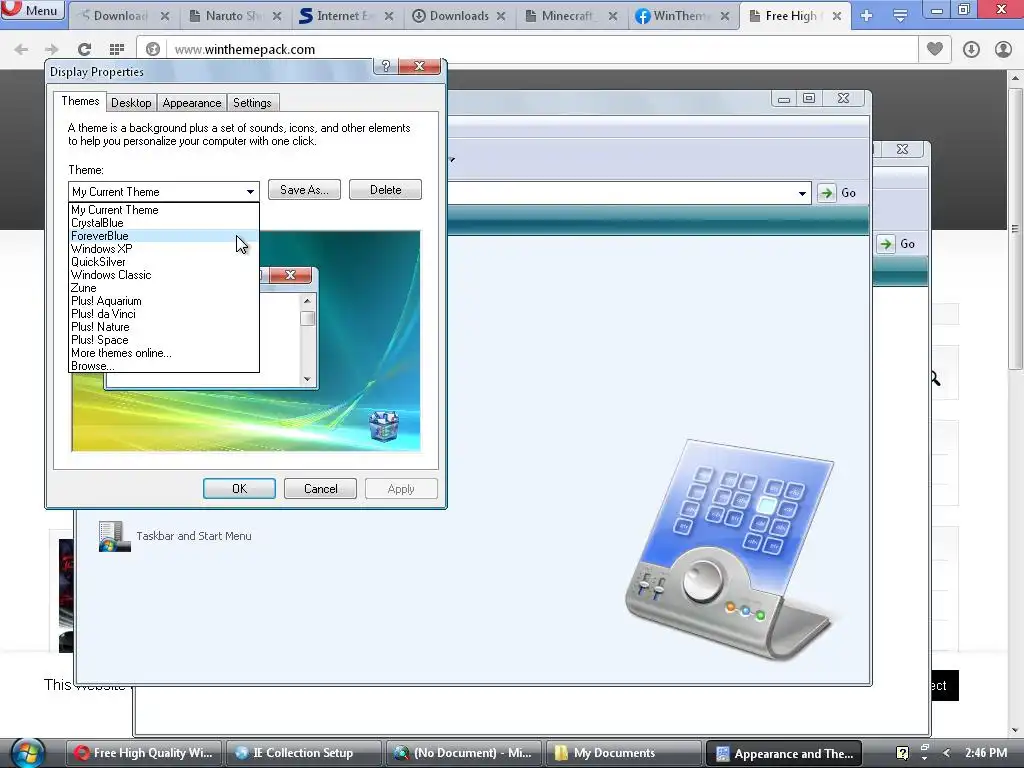The width and height of the screenshot is (1024, 768).
Task: Switch to IE Collection Setup taskbar button
Action: [x=303, y=753]
